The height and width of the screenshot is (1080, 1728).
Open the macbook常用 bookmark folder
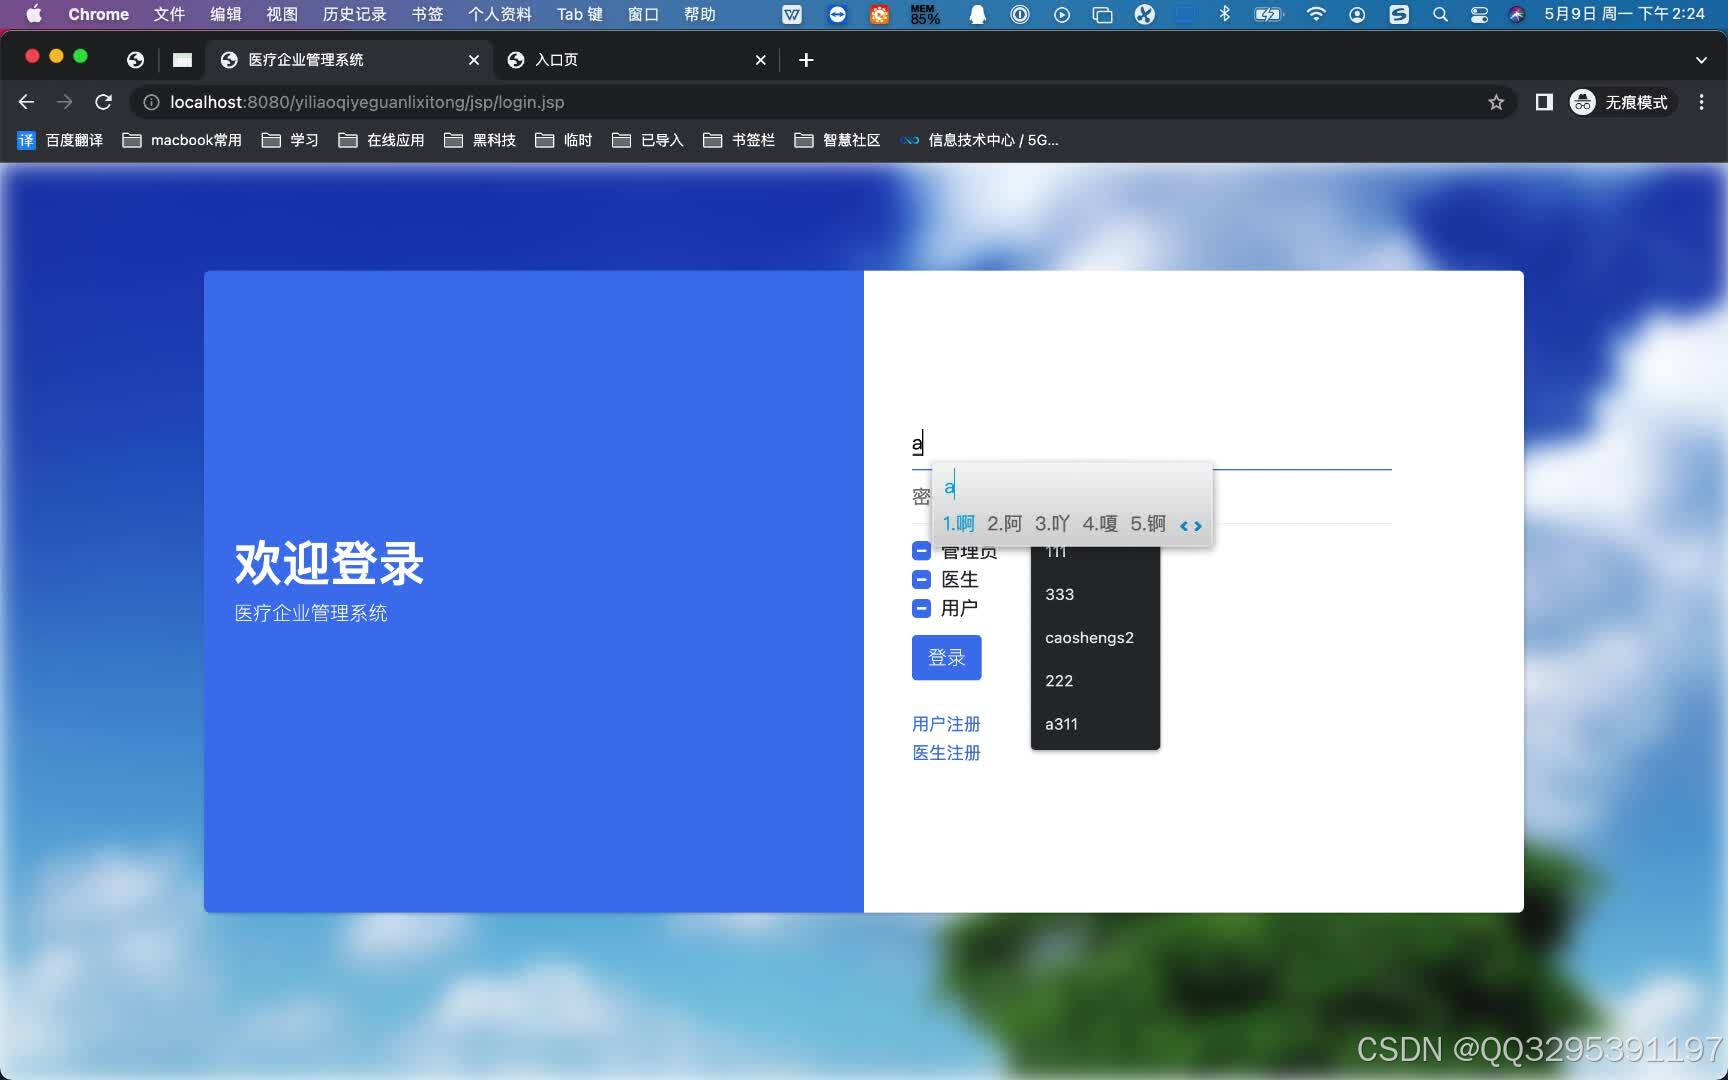coord(182,140)
